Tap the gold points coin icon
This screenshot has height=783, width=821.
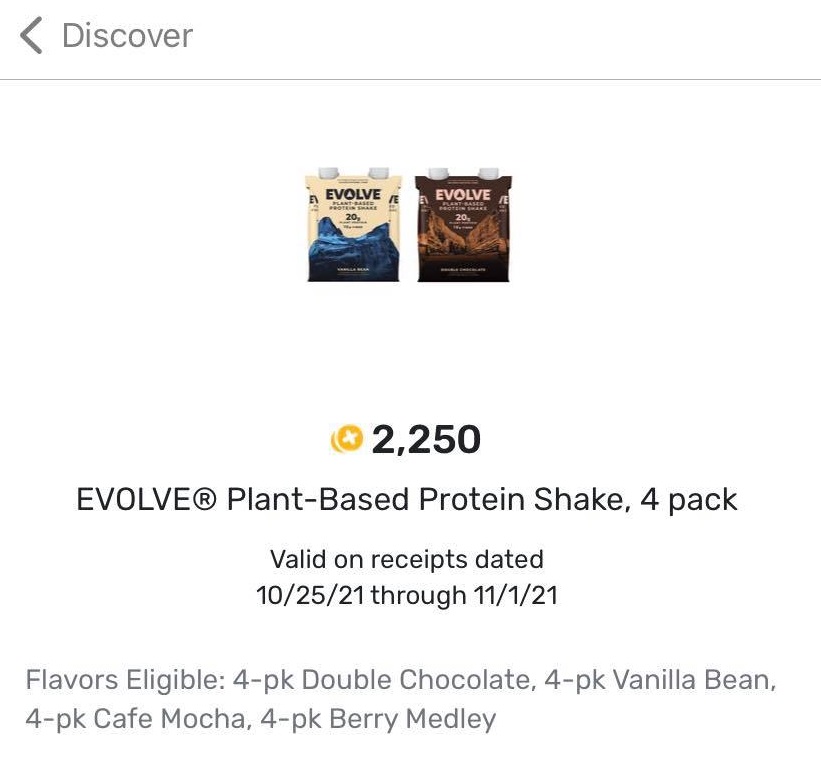[347, 439]
